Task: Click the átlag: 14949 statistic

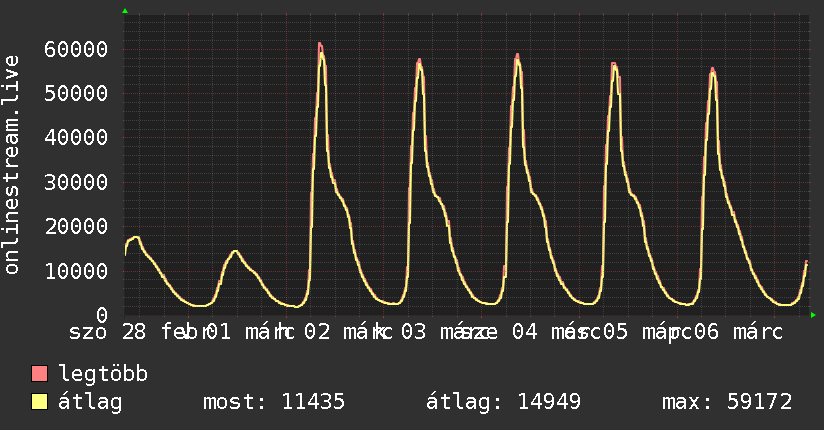Action: point(503,402)
